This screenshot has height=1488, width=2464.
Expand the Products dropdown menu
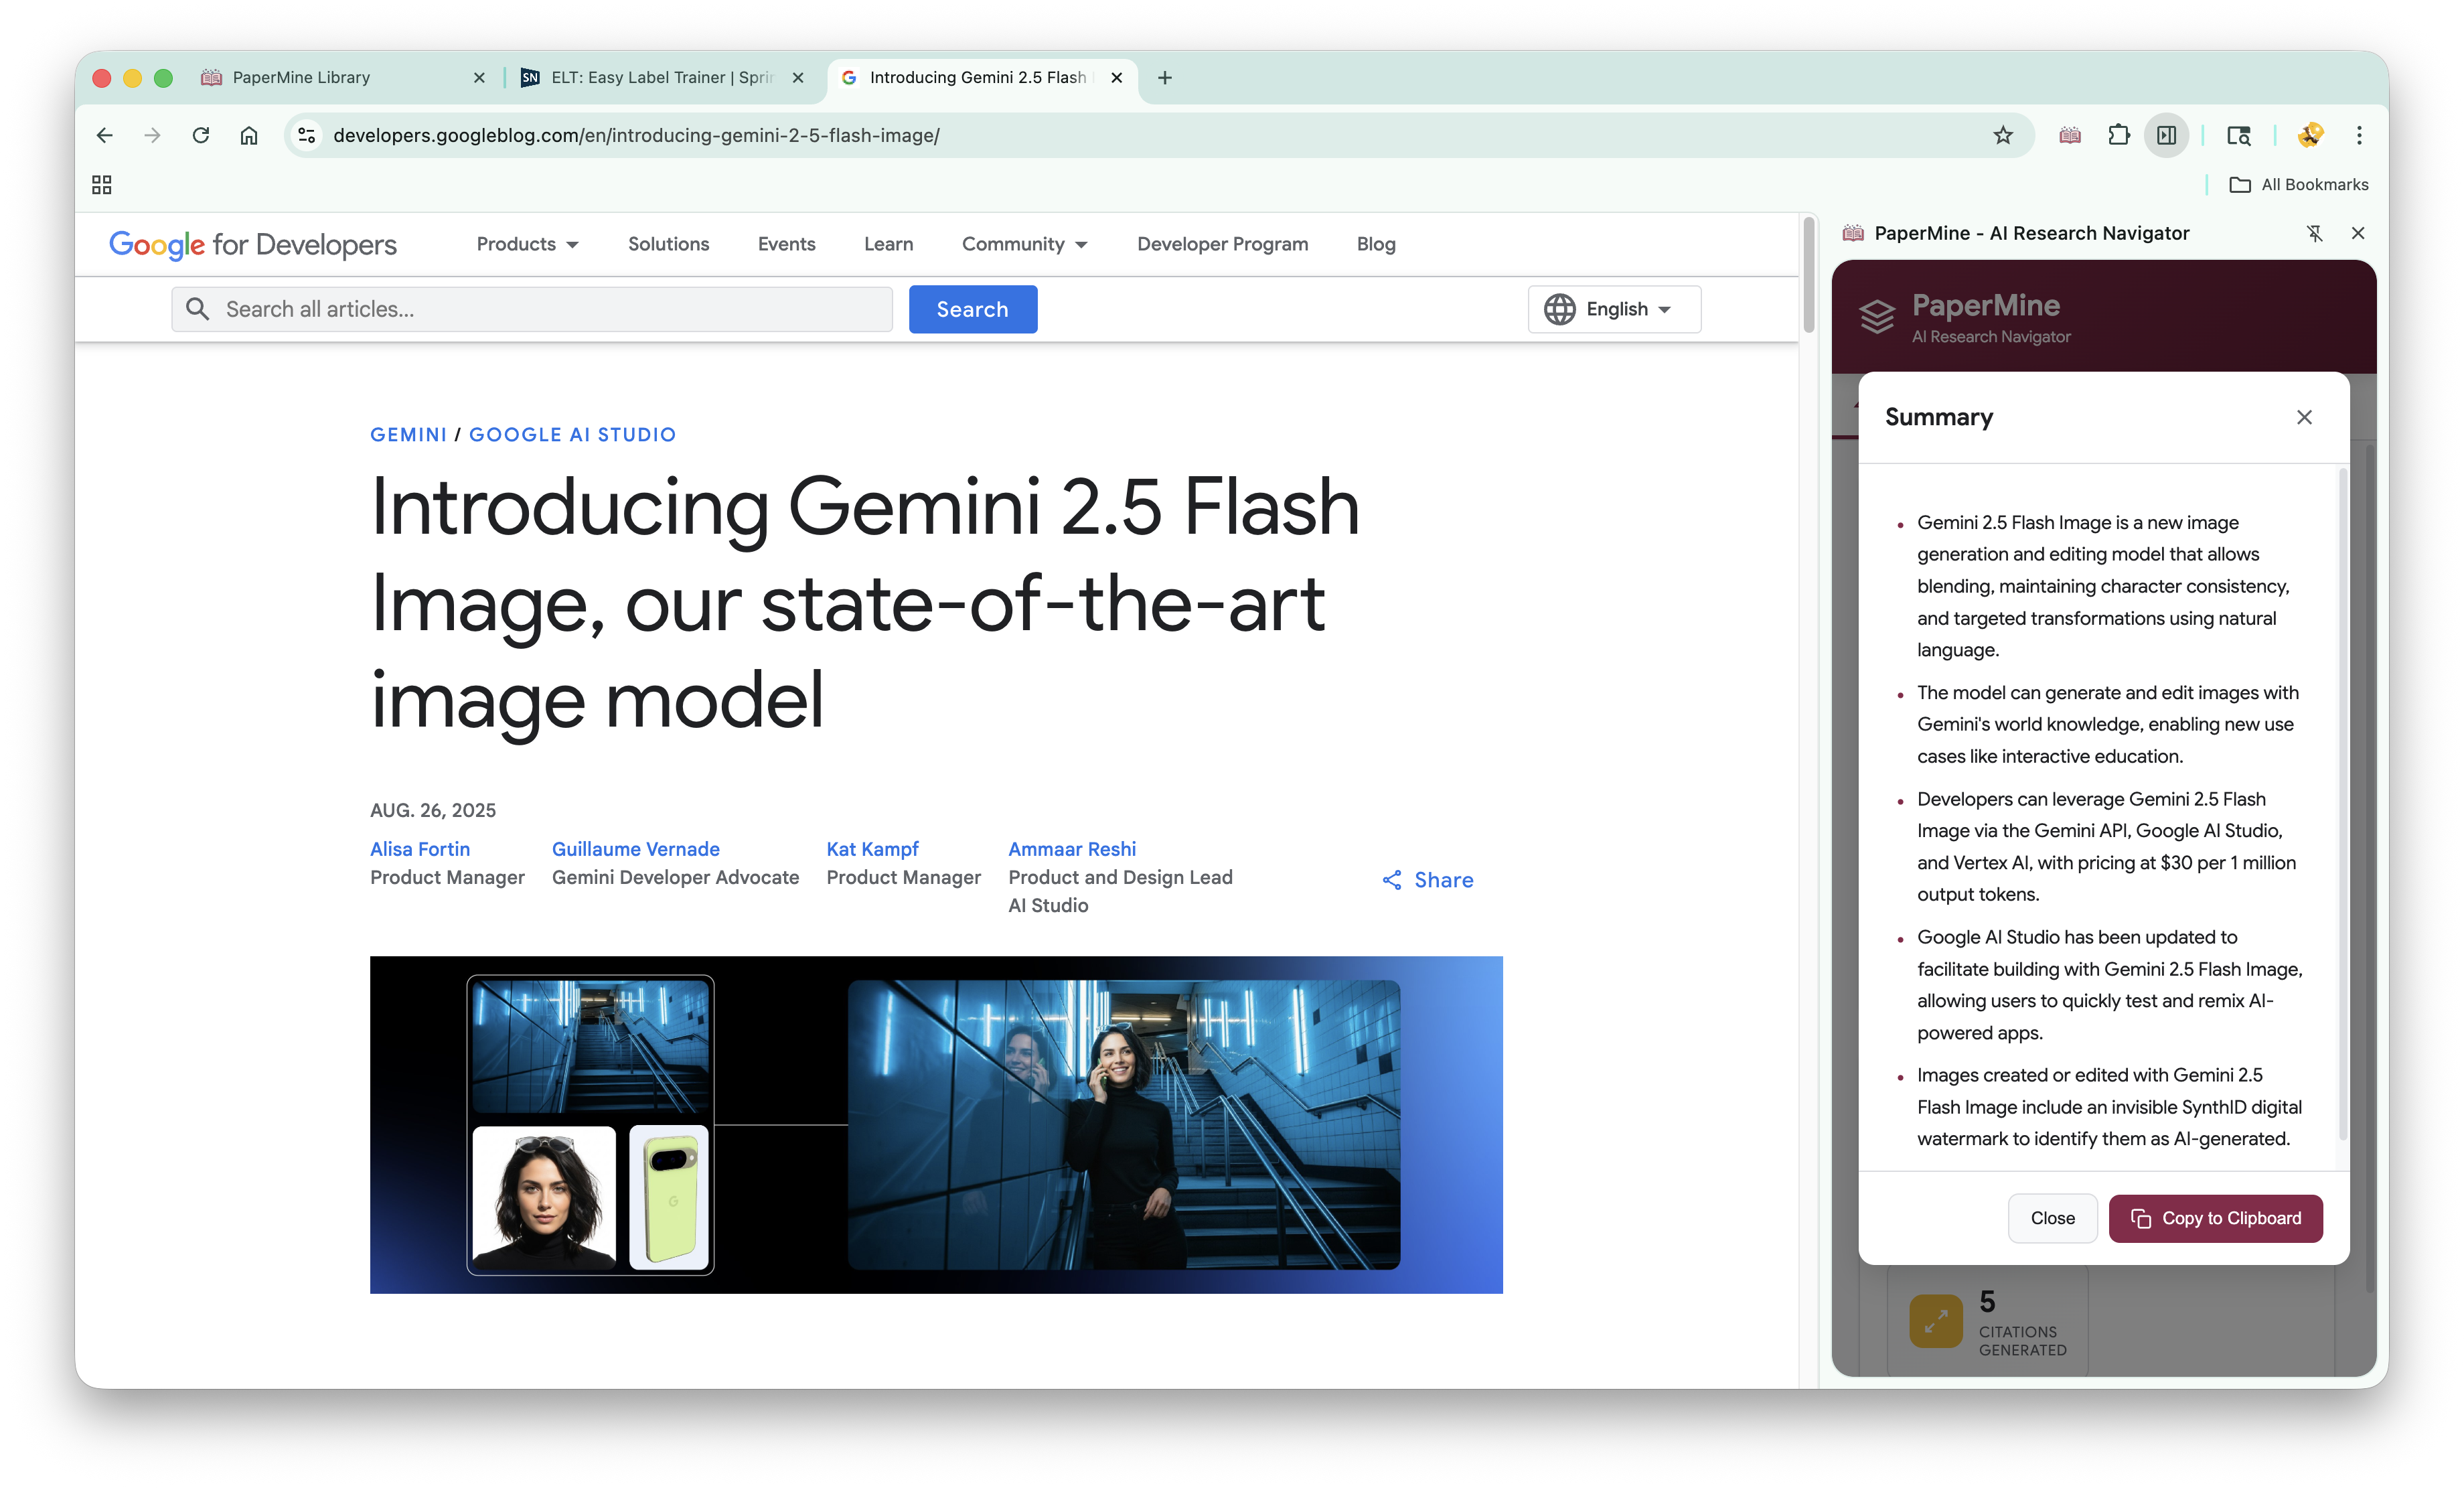tap(527, 244)
